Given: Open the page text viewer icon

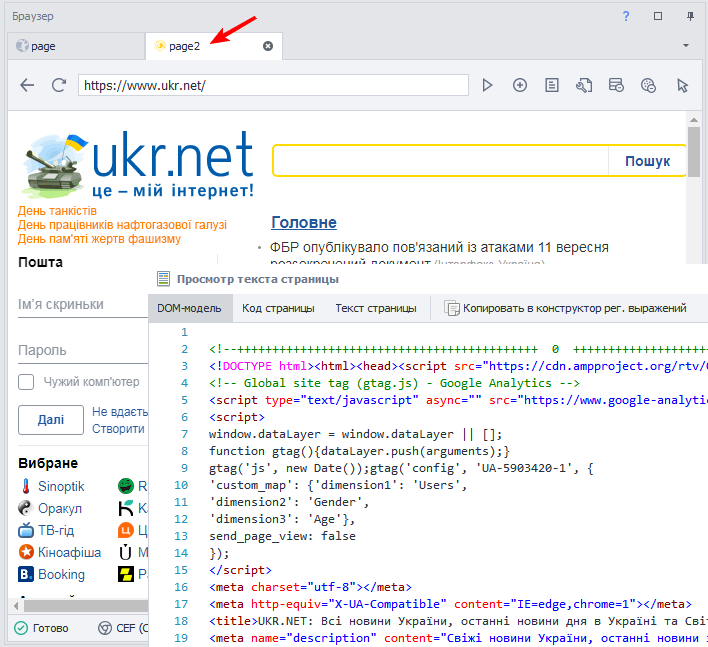Looking at the screenshot, I should pos(552,86).
